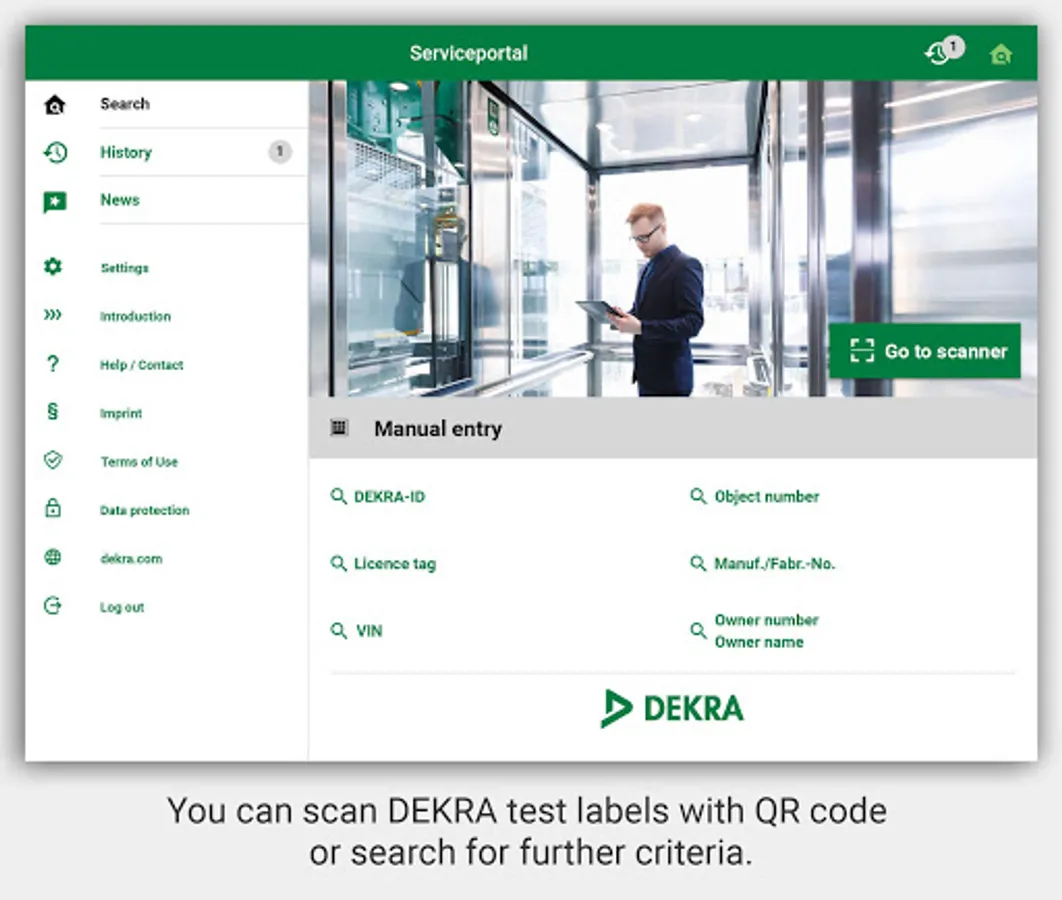This screenshot has height=900, width=1062.
Task: Click the Settings gear icon
Action: pyautogui.click(x=53, y=267)
